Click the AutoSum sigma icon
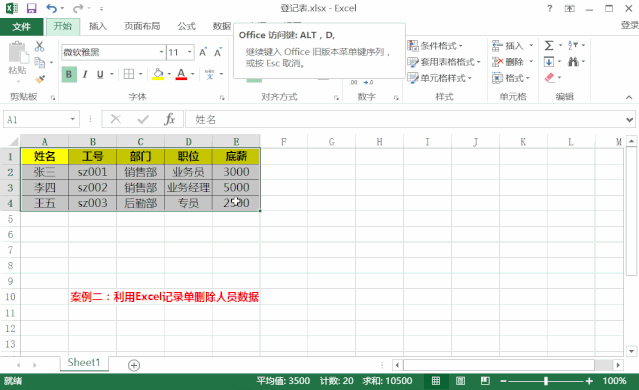This screenshot has height=390, width=639. click(x=549, y=45)
